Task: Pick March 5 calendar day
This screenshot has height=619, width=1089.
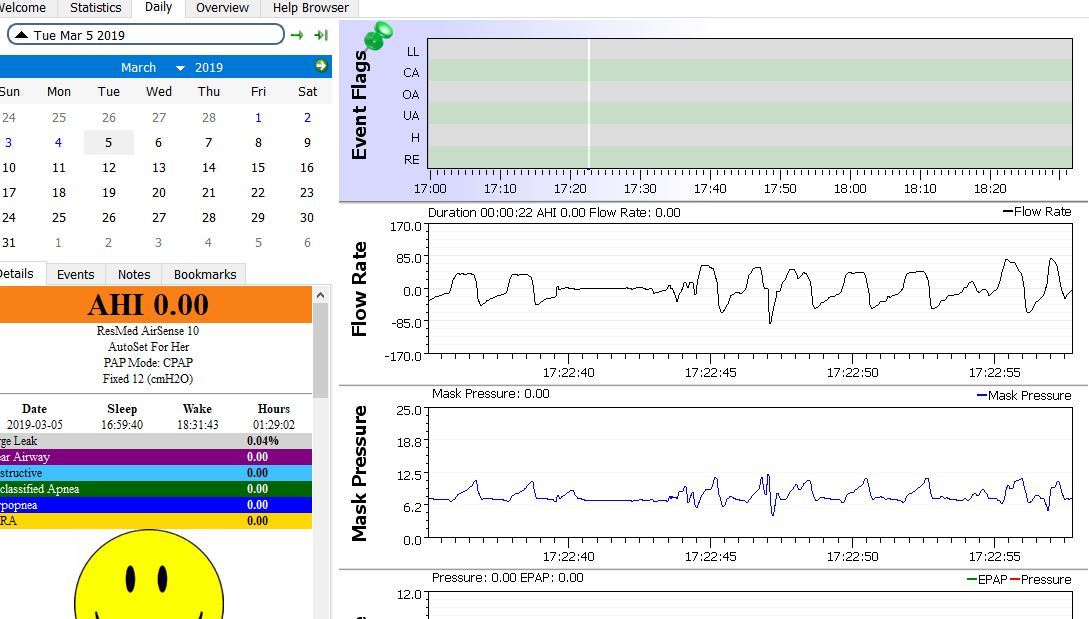Action: (x=108, y=142)
